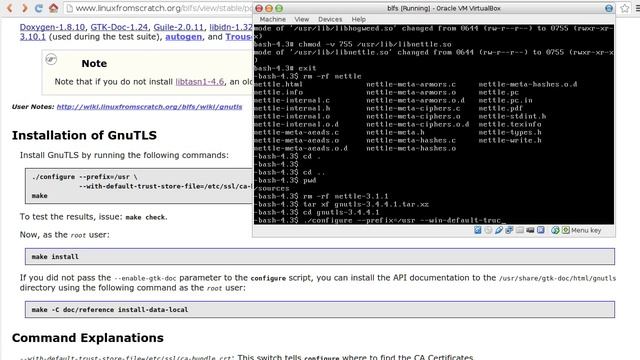Click the blue round icon in VirtualBox title bar
This screenshot has width=640, height=360.
pos(609,8)
